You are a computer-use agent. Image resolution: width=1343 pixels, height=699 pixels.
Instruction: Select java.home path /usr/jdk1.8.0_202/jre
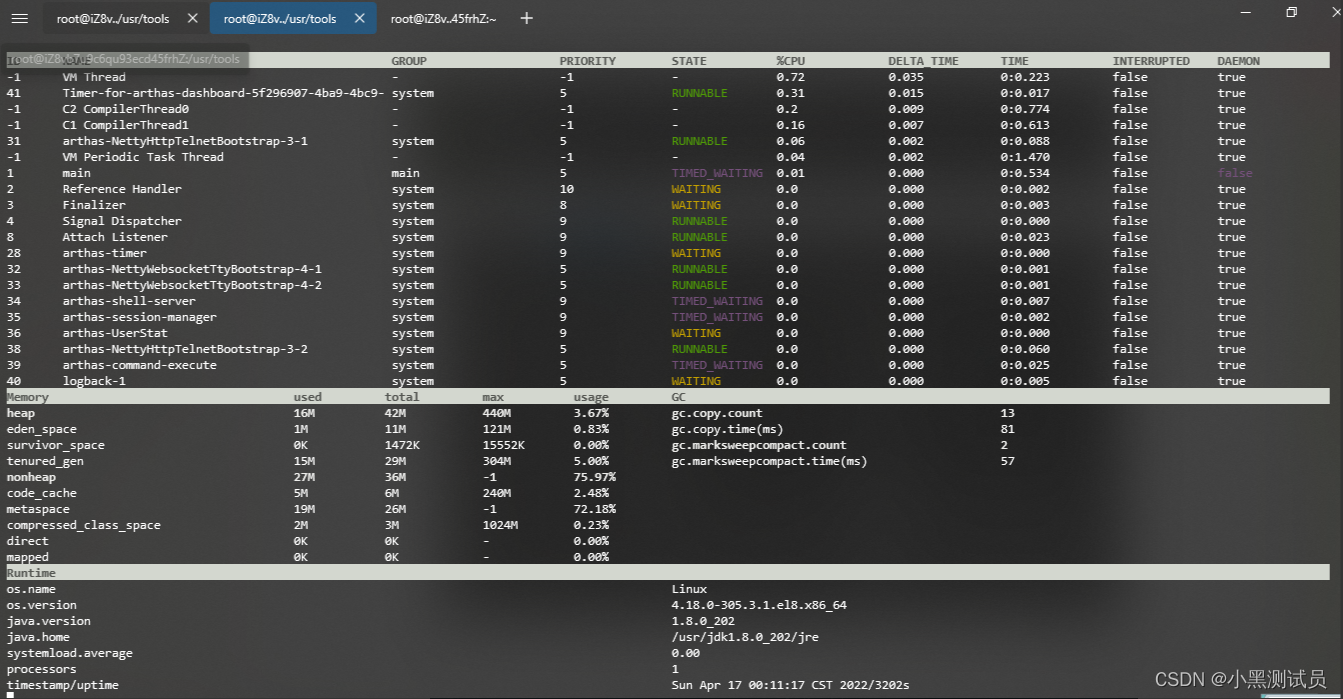pos(745,637)
